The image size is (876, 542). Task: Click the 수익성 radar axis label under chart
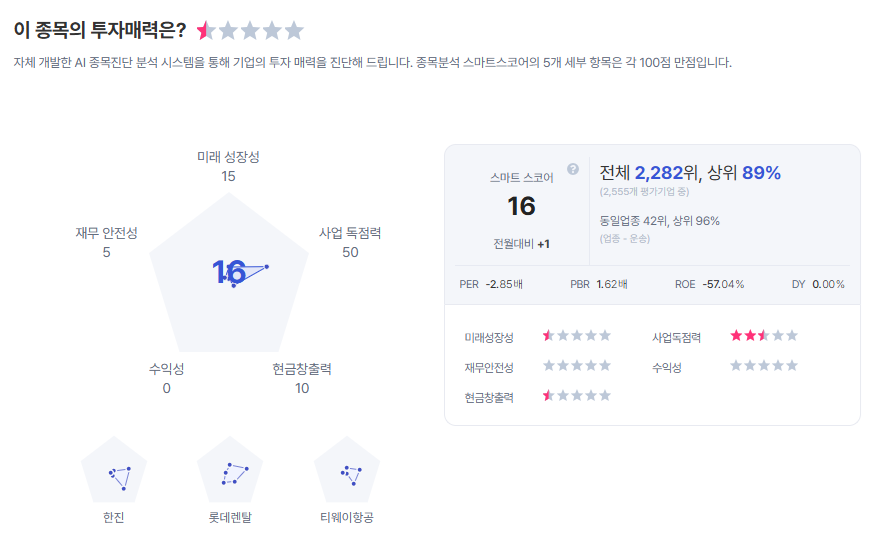(166, 369)
